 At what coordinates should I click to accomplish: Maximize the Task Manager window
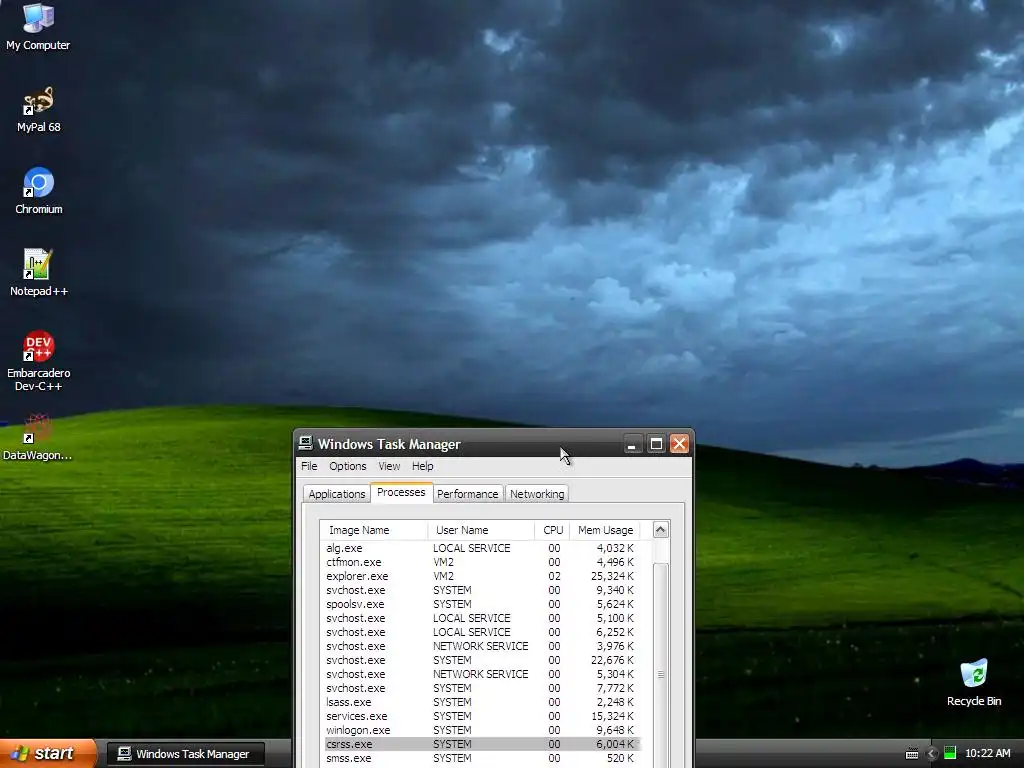pos(656,444)
